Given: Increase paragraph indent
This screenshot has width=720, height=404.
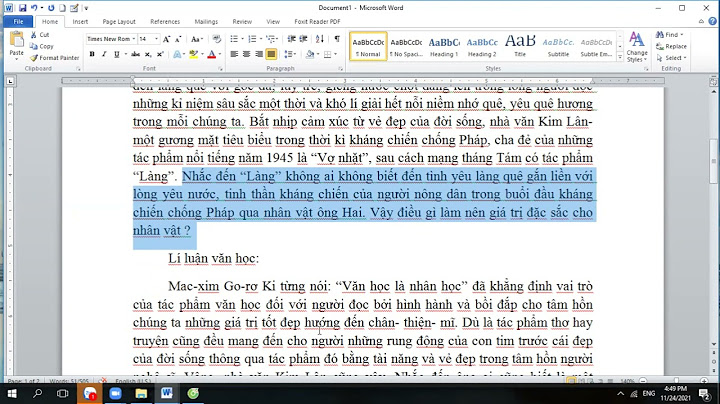Looking at the screenshot, I should (303, 39).
